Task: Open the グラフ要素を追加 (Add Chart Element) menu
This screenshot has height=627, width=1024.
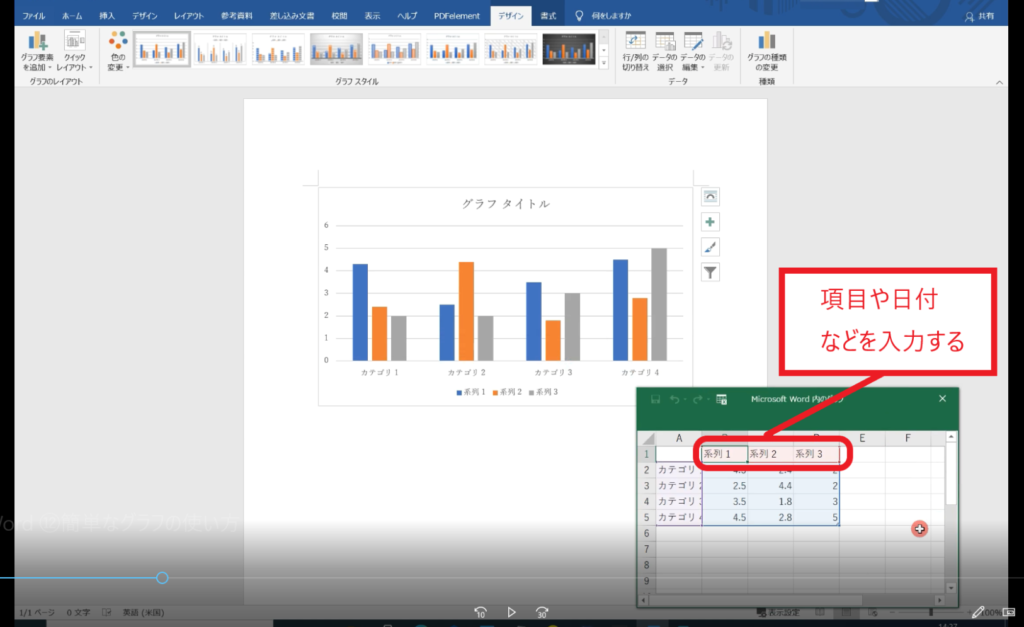Action: click(37, 51)
